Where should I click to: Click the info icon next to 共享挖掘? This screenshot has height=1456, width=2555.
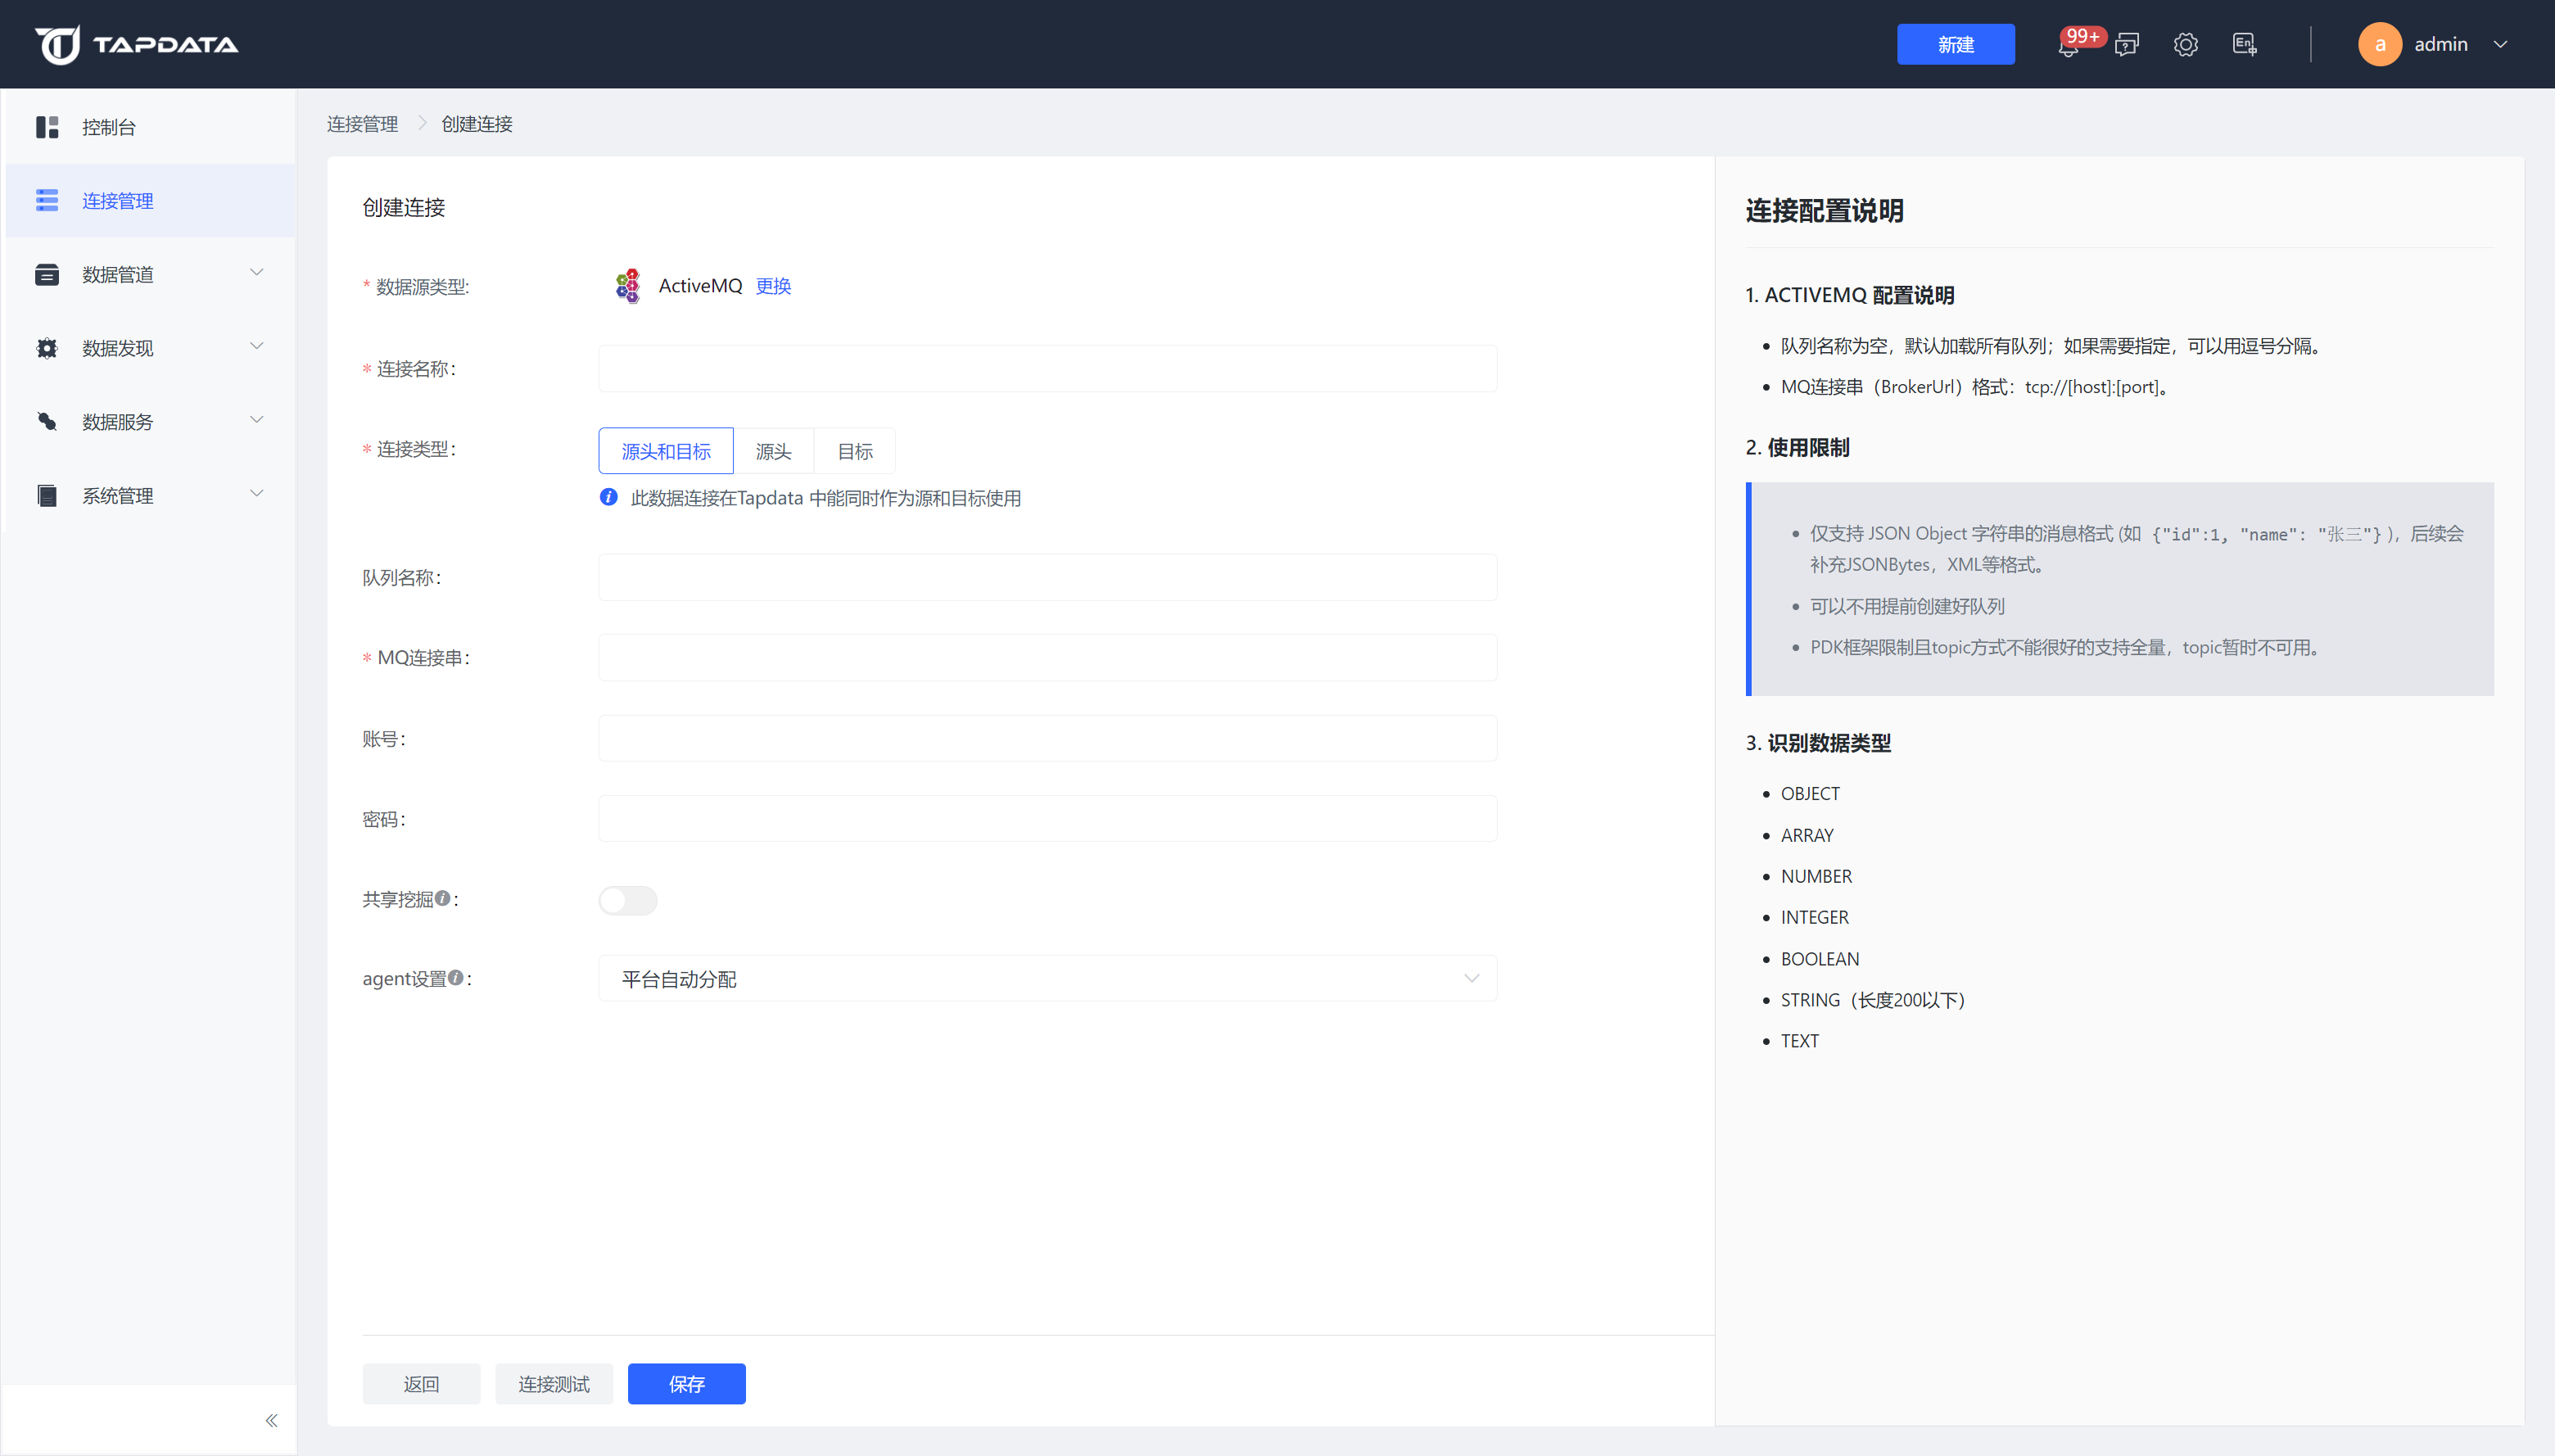tap(442, 898)
